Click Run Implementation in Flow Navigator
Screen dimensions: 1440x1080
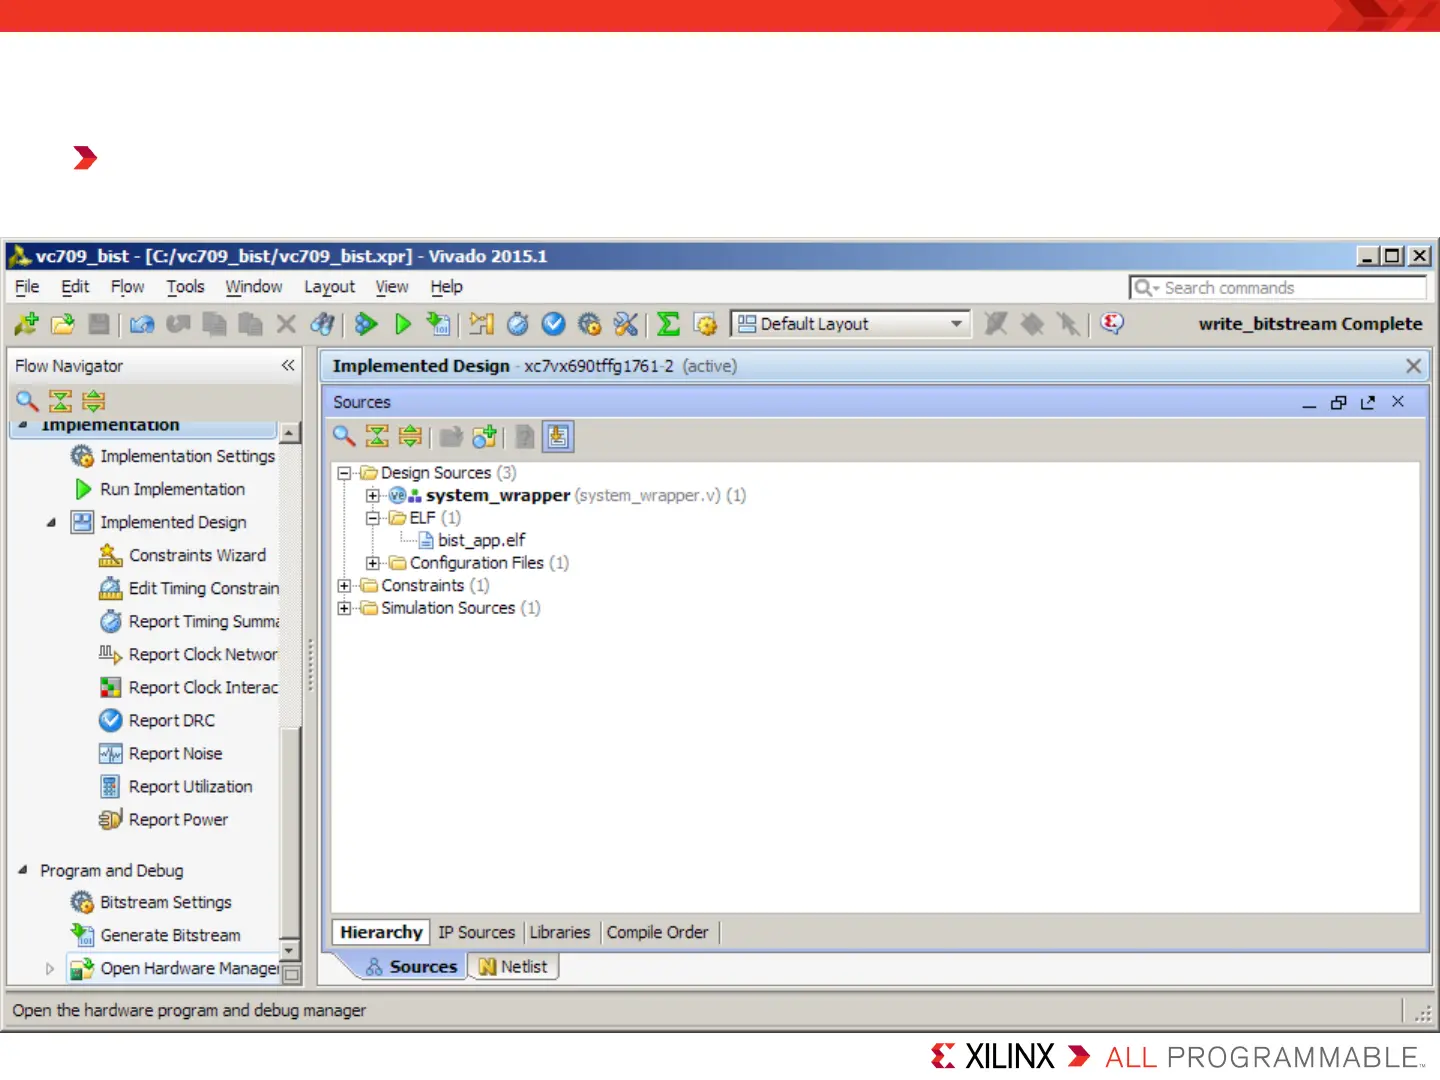coord(172,489)
